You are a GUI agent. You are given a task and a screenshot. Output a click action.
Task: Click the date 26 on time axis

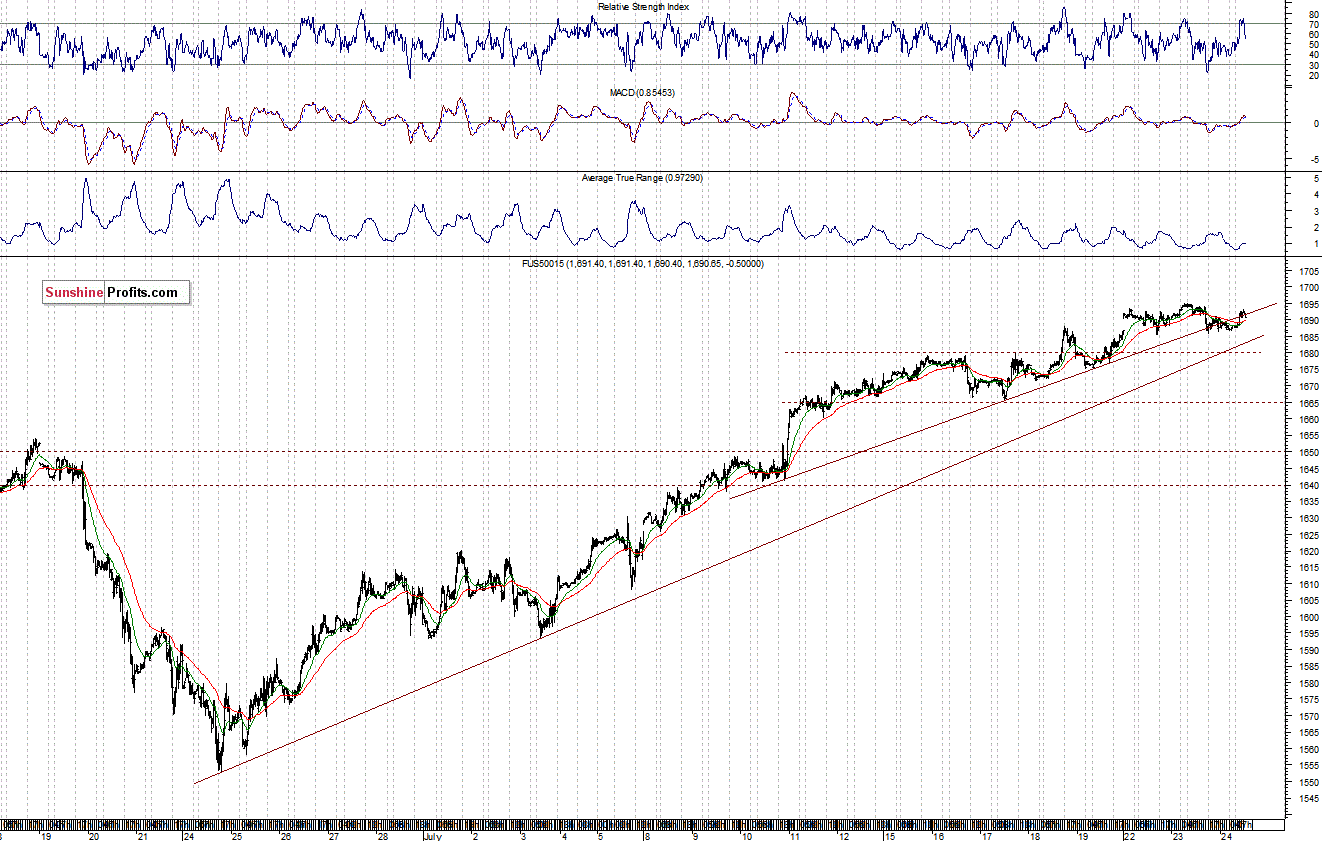(x=285, y=835)
